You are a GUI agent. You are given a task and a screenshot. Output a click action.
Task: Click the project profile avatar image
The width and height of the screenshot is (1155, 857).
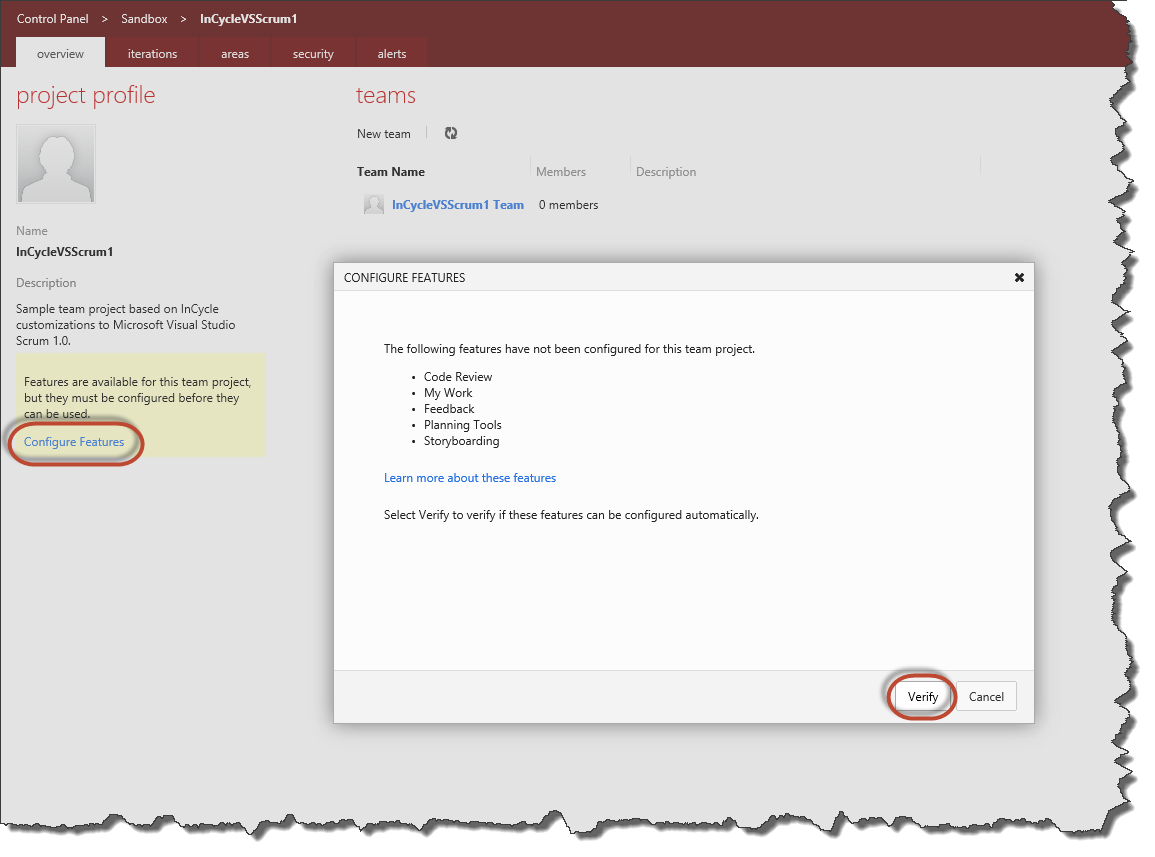click(56, 164)
